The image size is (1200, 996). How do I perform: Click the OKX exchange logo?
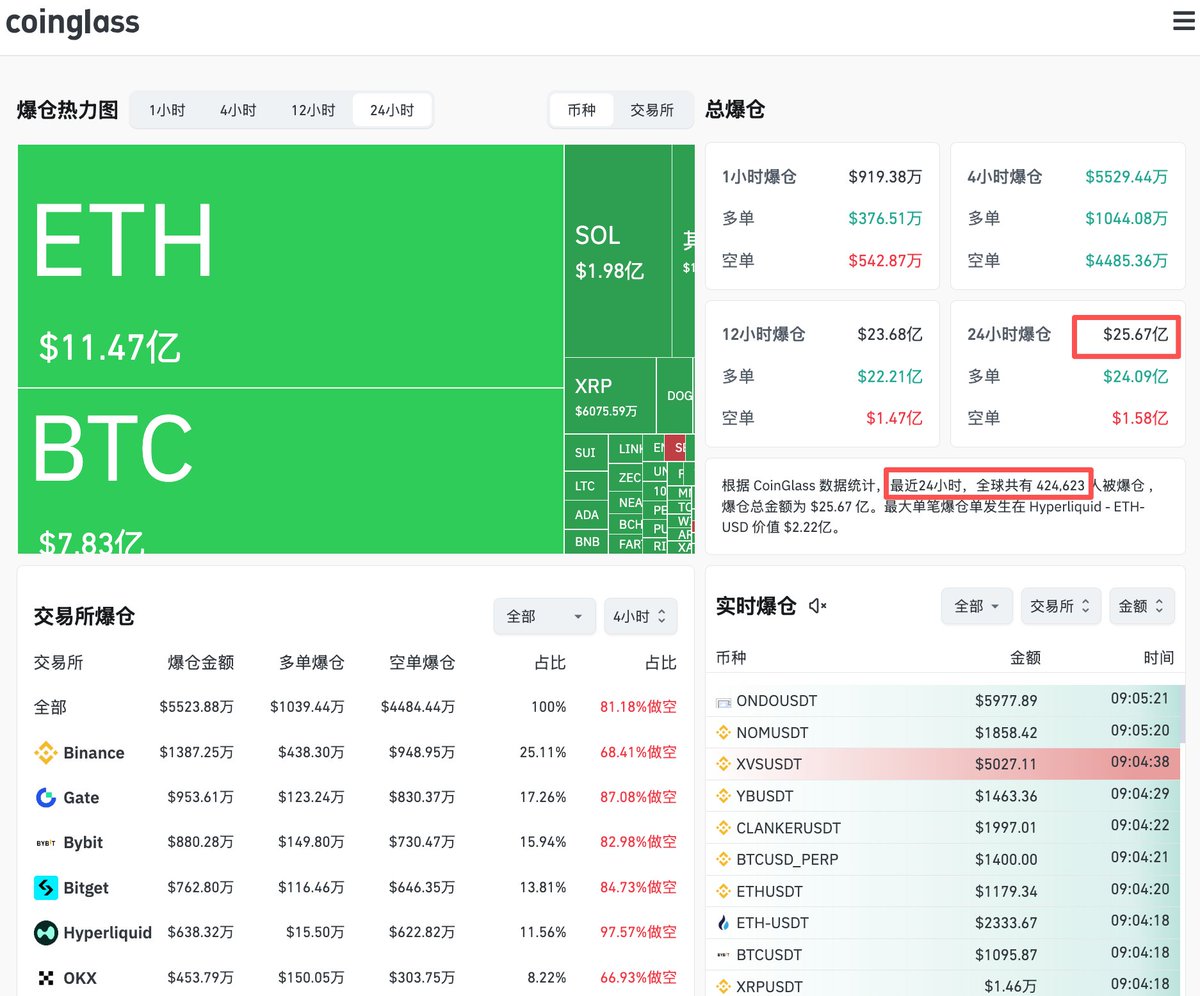pyautogui.click(x=46, y=978)
